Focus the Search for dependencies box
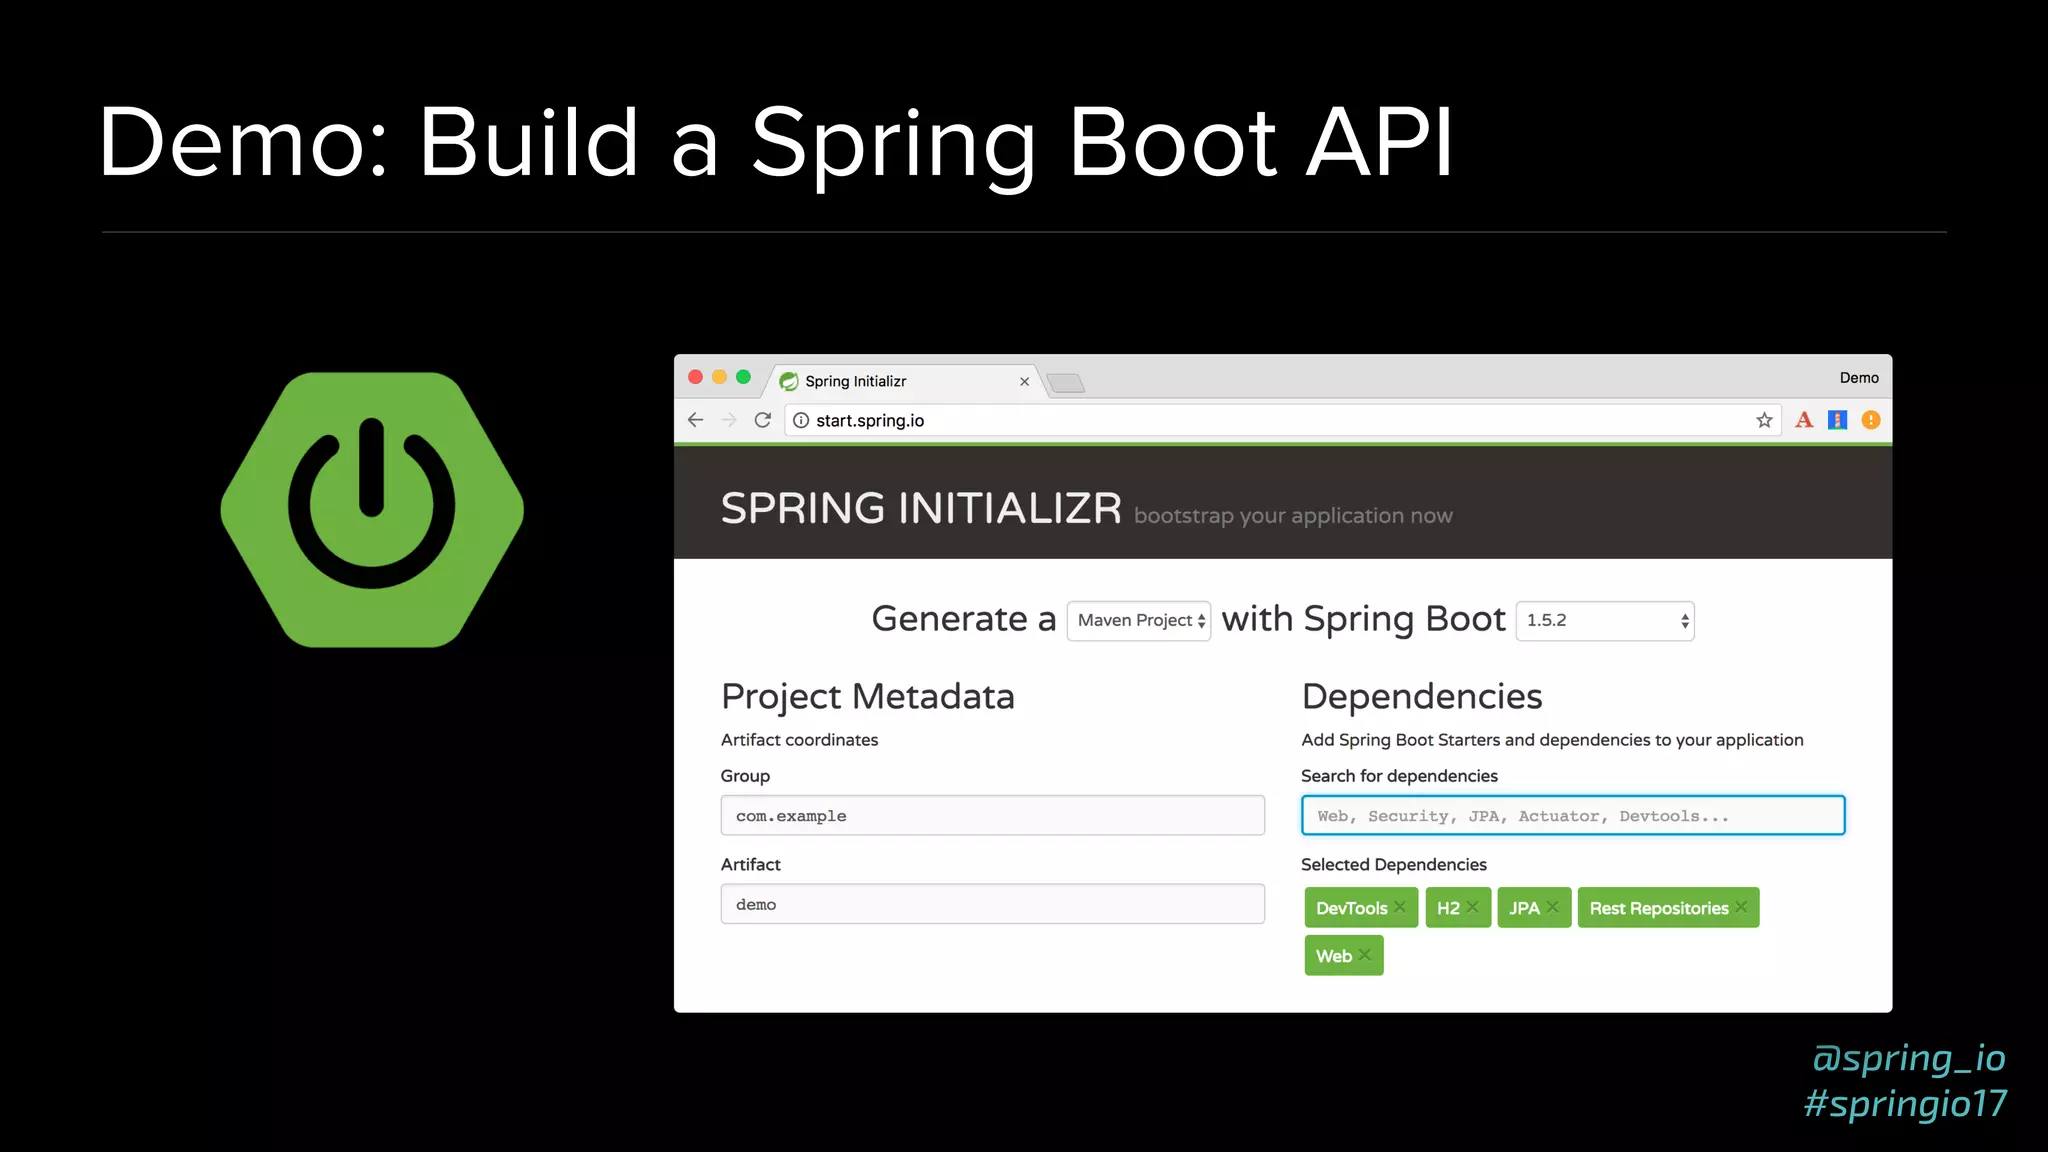 [1573, 816]
